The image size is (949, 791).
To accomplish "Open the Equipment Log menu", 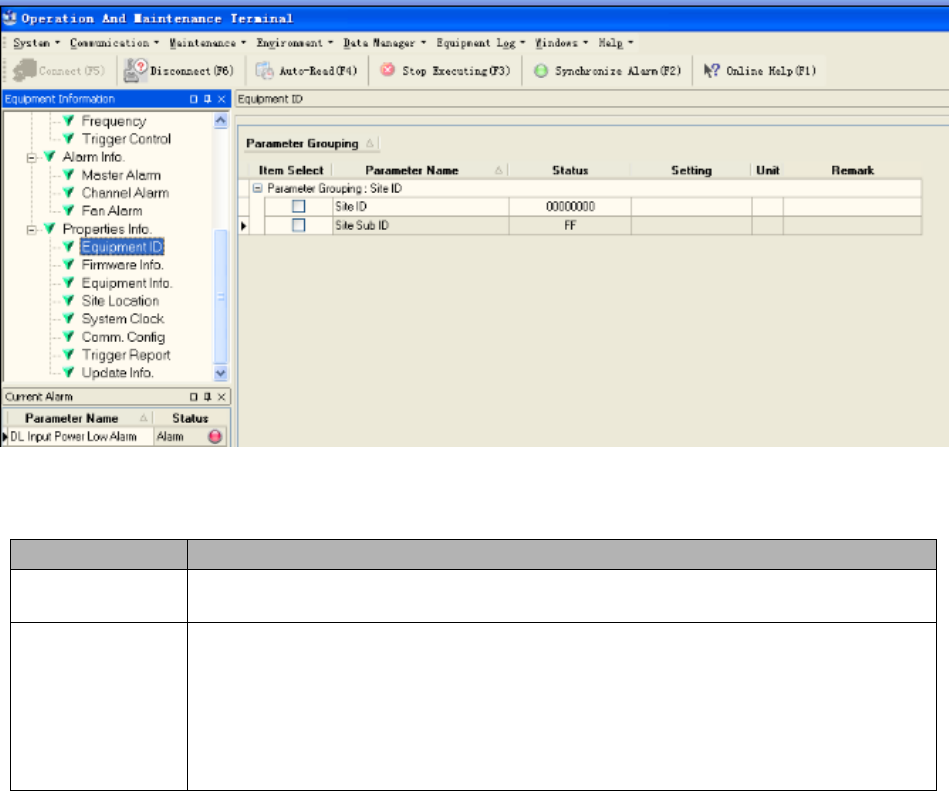I will pos(481,42).
